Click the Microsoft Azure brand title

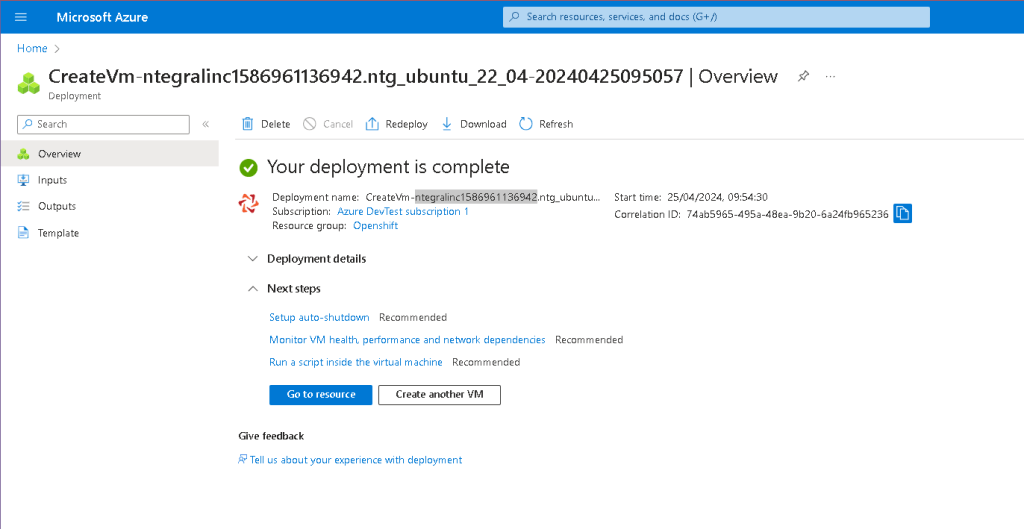[102, 17]
